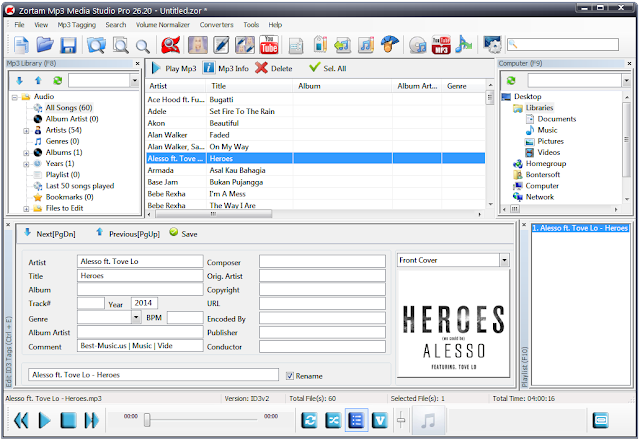Open the Genre dropdown in tag editor
Screen dimensions: 640x440
[136, 317]
